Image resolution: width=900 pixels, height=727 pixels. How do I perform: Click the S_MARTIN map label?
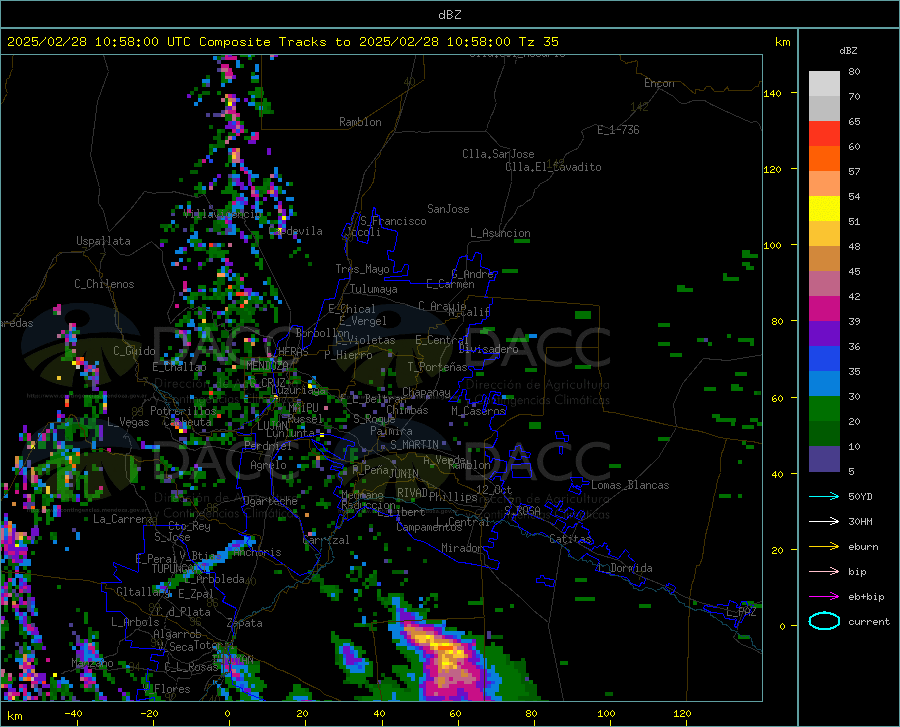tap(414, 445)
